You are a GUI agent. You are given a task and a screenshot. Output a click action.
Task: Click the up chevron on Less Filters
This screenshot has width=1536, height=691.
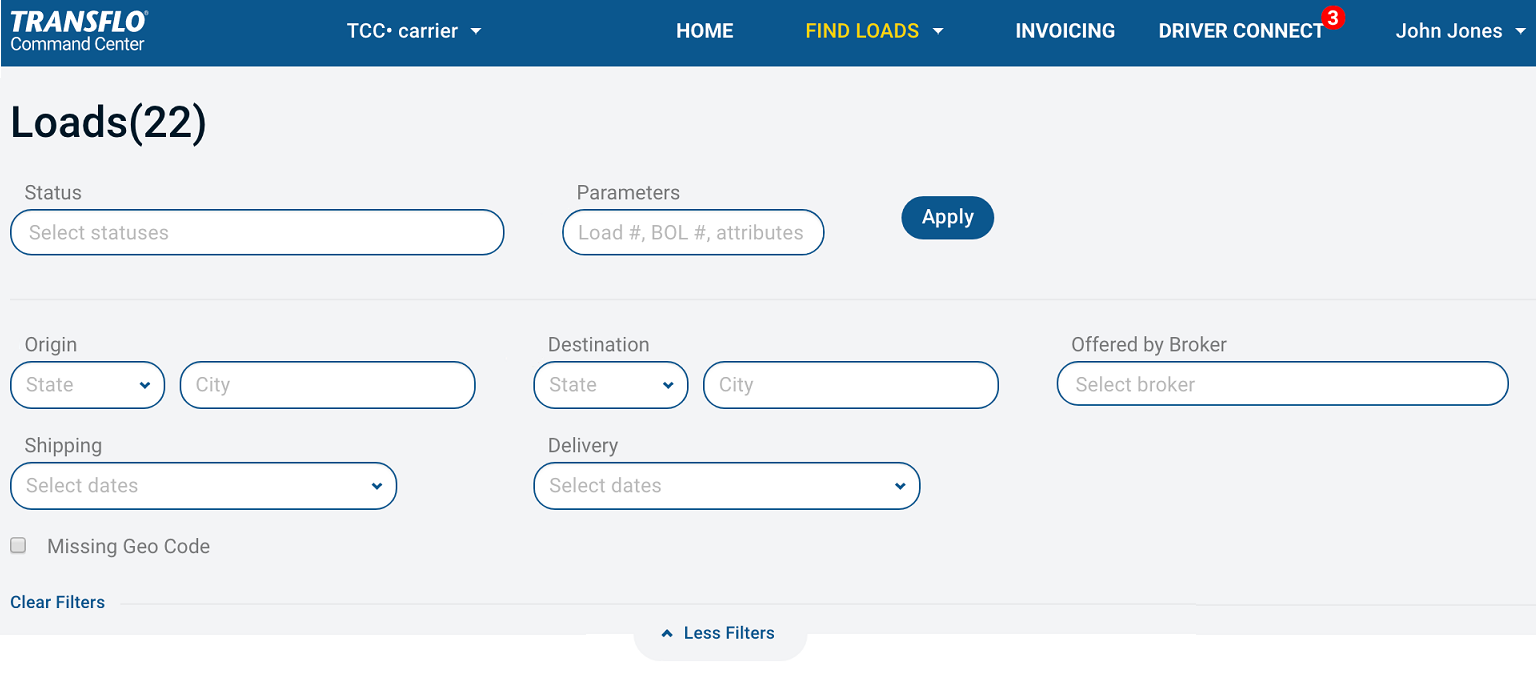point(667,634)
